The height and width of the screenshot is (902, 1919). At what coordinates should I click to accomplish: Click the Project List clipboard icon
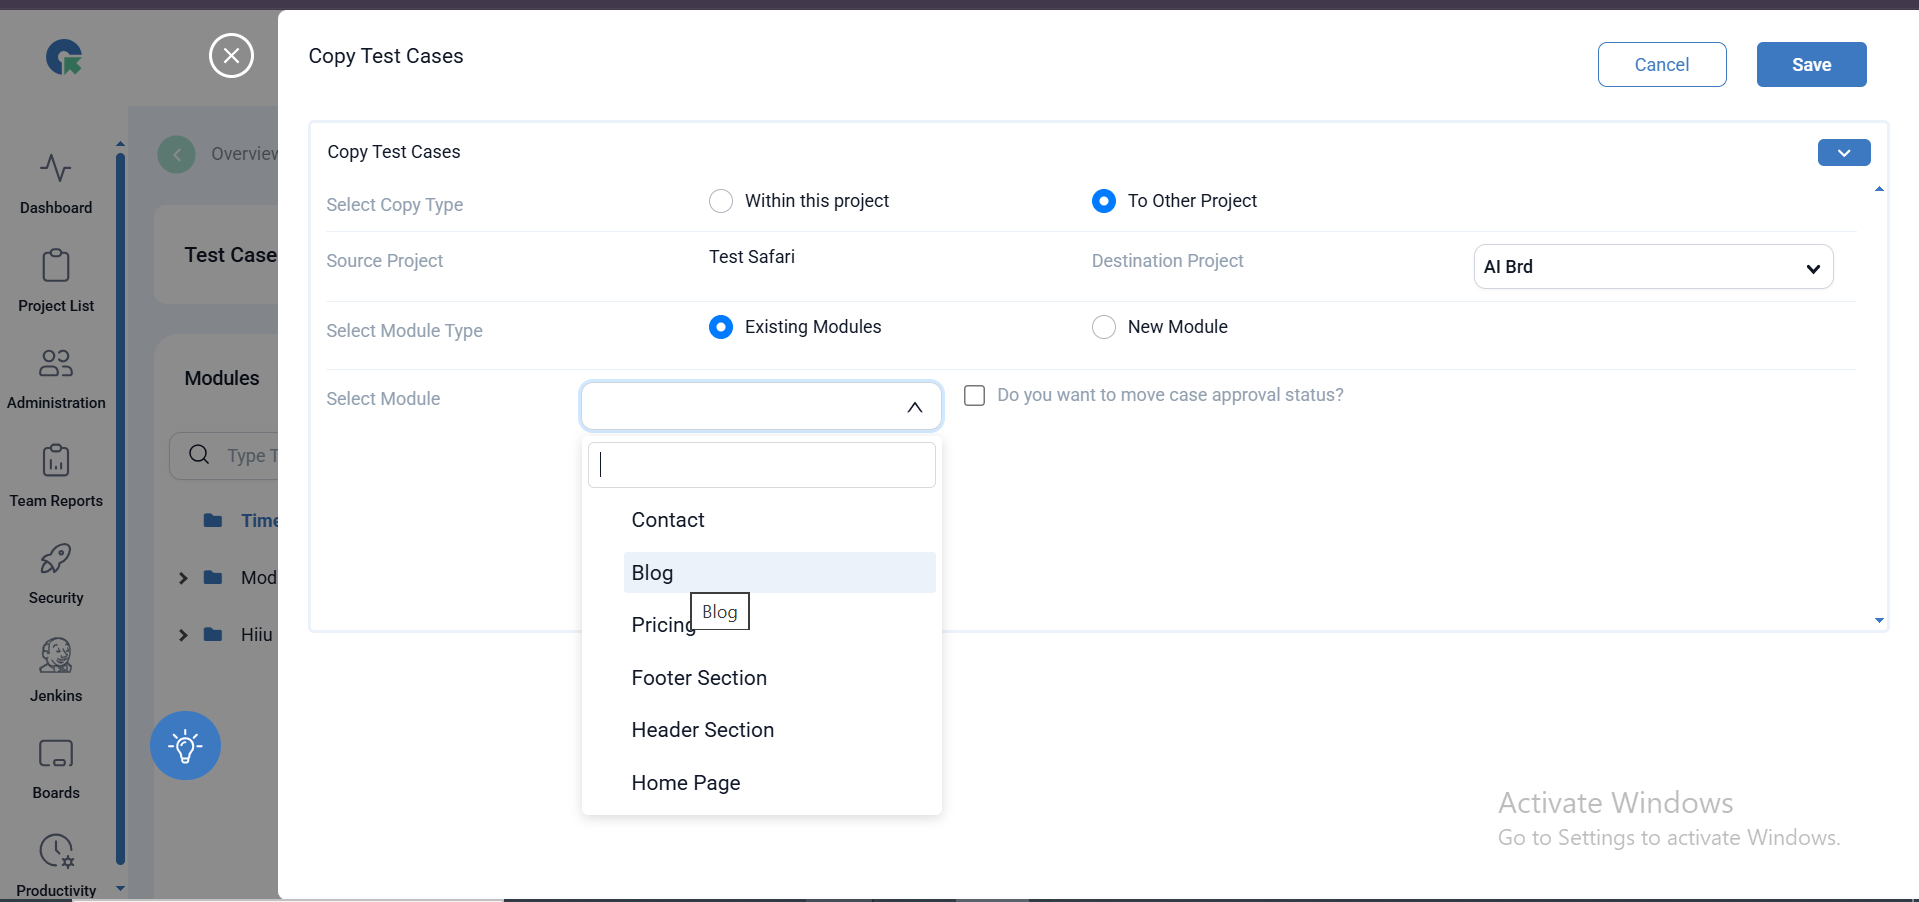click(x=56, y=266)
